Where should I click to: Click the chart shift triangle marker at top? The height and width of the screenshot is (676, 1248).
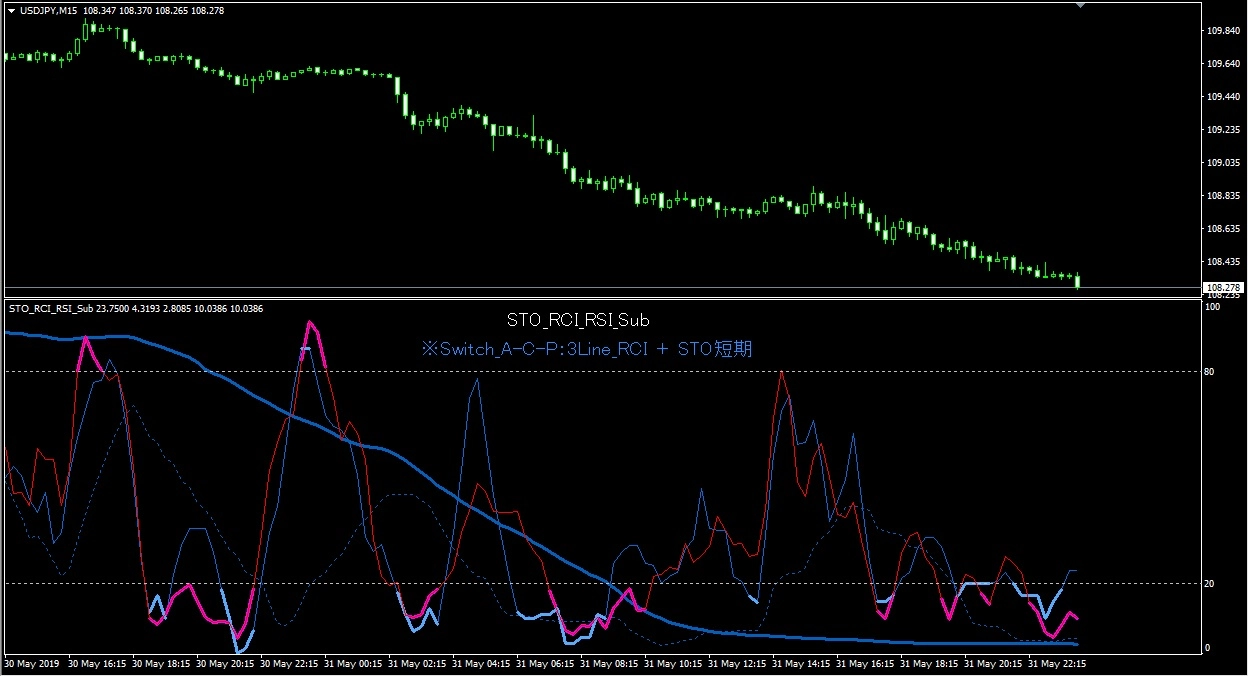click(x=1080, y=5)
